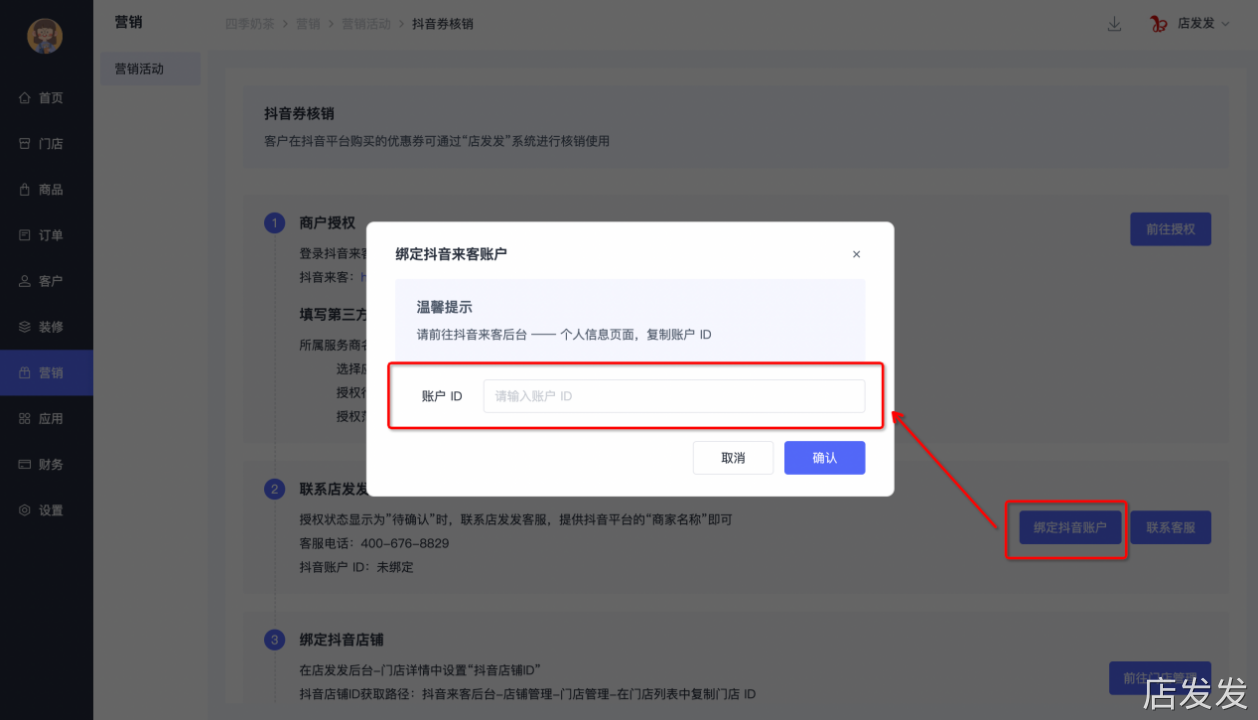Click the 营销活动 breadcrumb link
Screen dimensions: 1258x720
[x=366, y=23]
